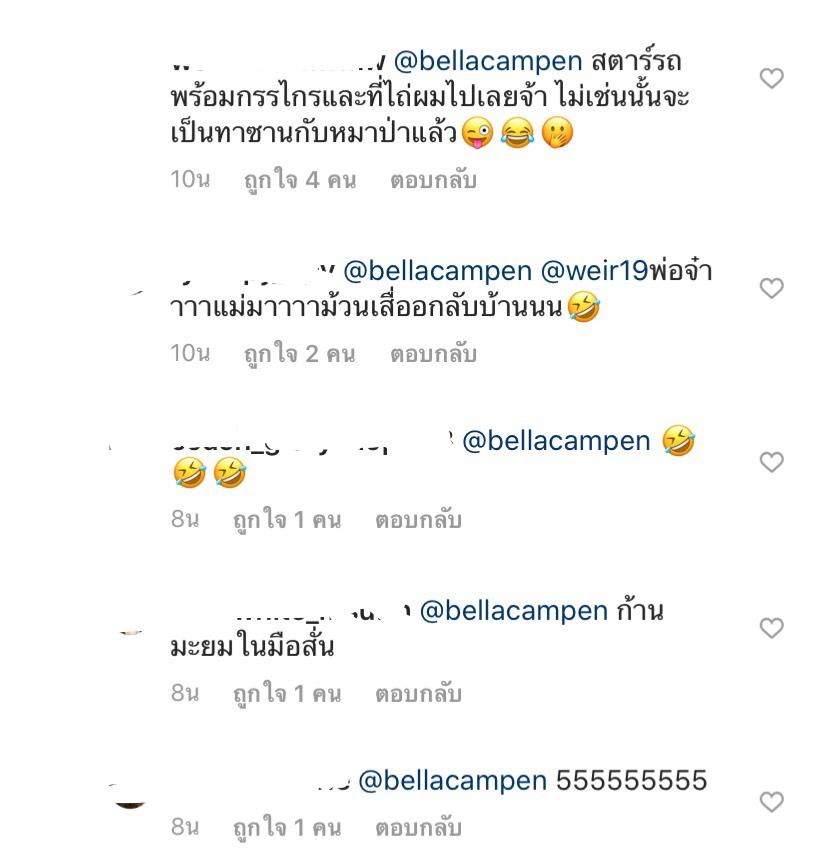The height and width of the screenshot is (864, 828).
Task: Like the comment about สตาร์รถ with heart icon
Action: 771,78
